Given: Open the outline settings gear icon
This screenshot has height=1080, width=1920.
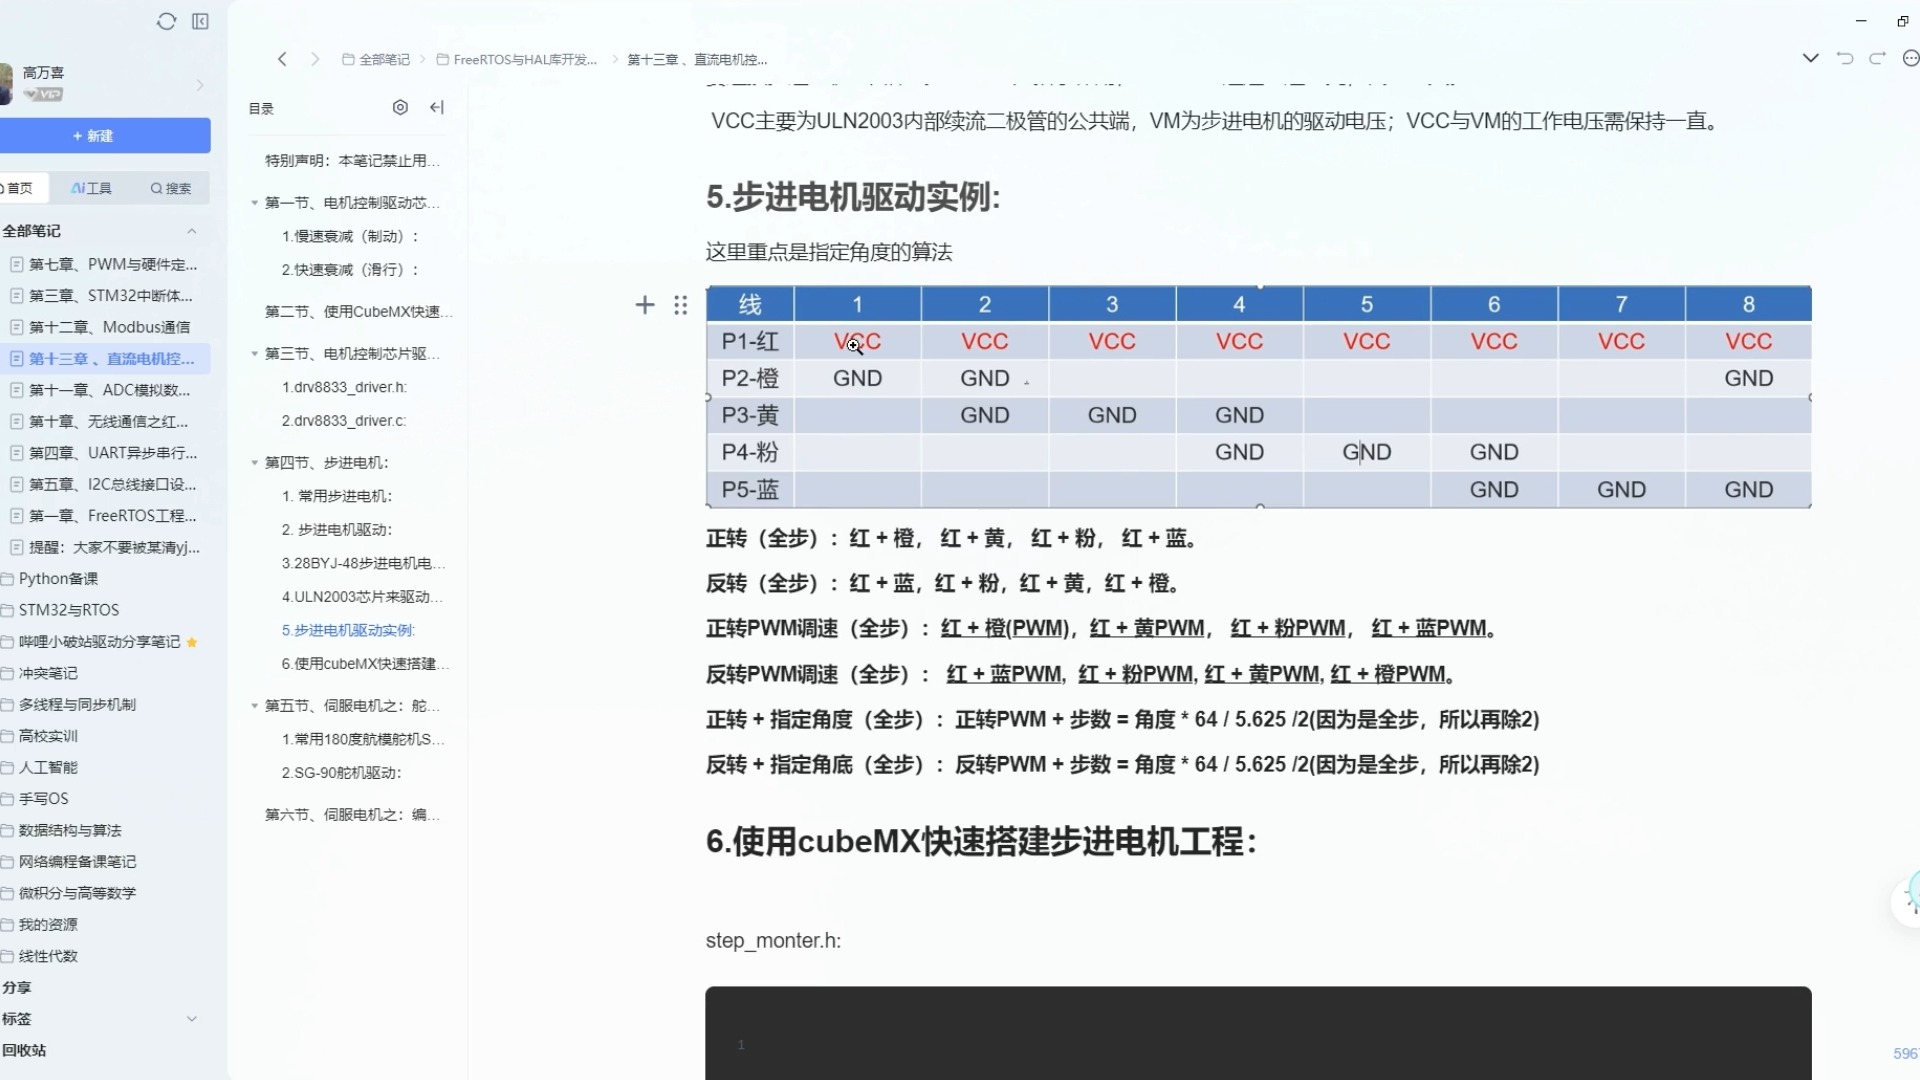Looking at the screenshot, I should pyautogui.click(x=400, y=107).
